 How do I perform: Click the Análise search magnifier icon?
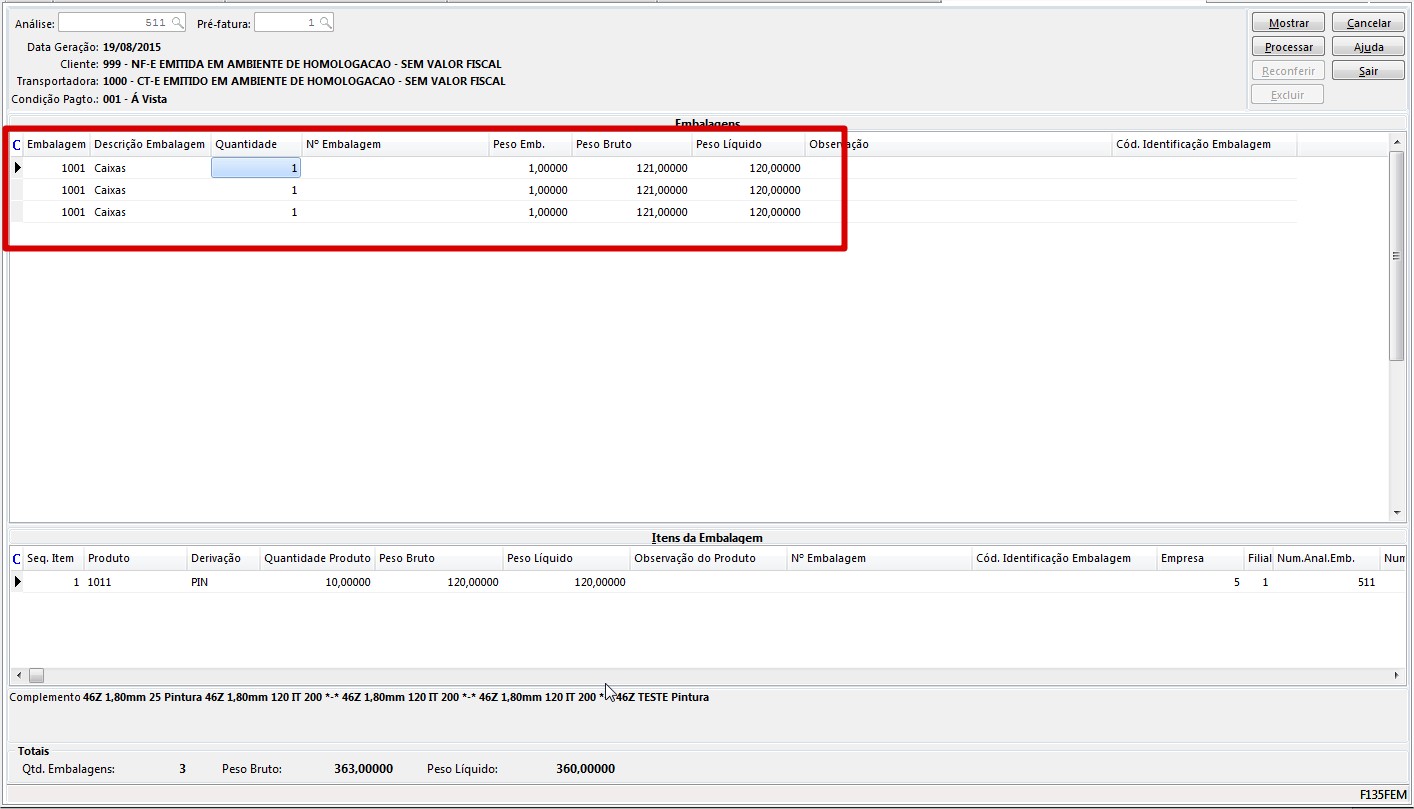click(177, 23)
